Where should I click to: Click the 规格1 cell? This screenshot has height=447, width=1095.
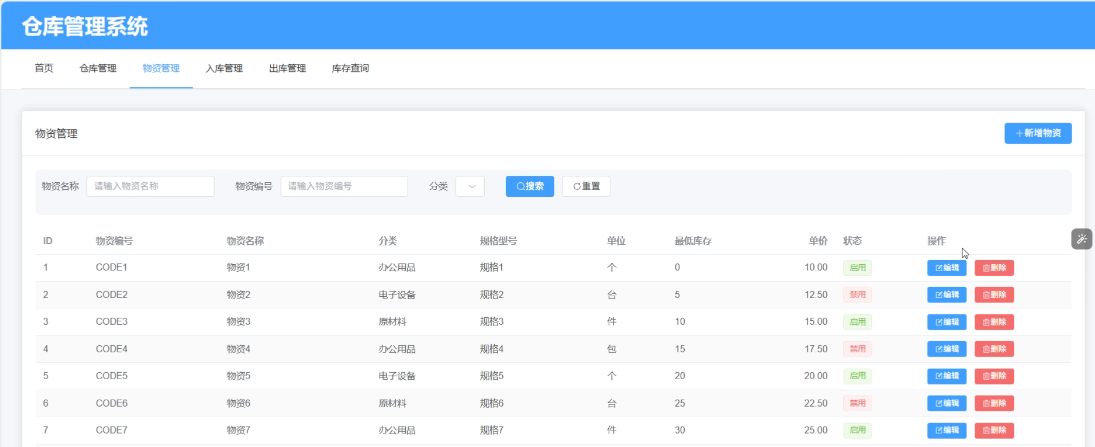pos(492,268)
